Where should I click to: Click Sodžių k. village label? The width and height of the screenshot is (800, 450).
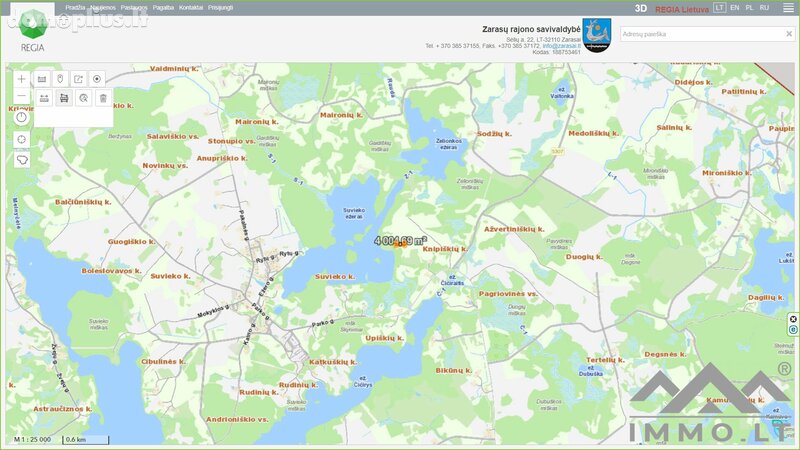point(494,134)
